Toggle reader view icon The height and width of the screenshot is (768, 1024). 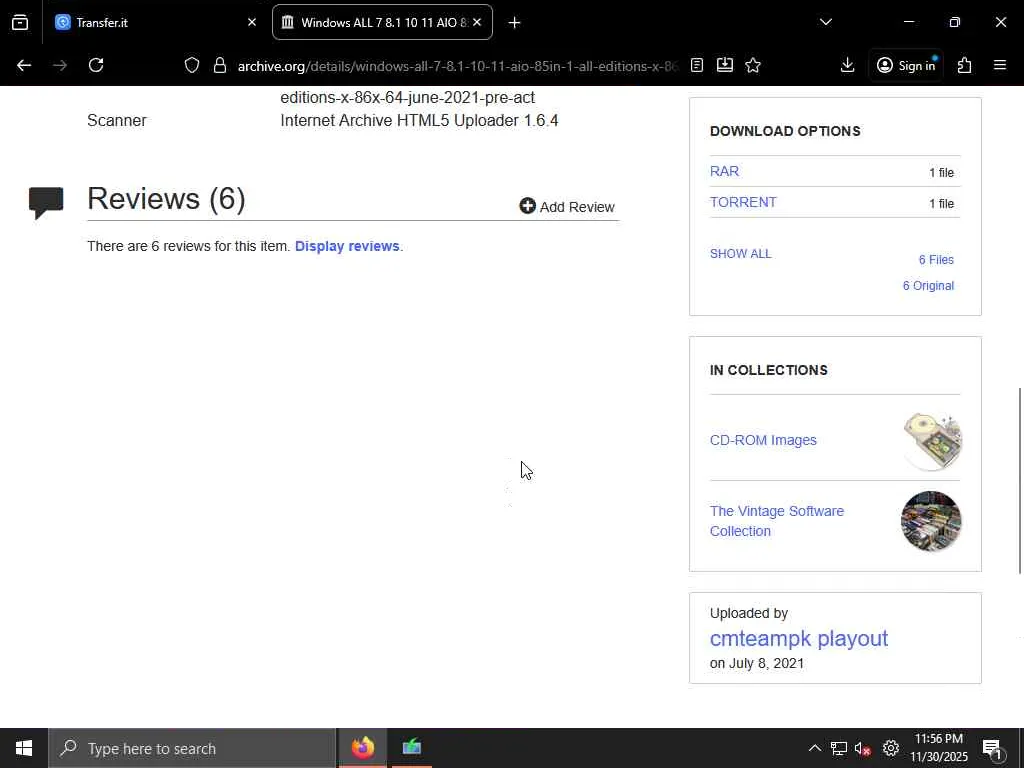pos(697,65)
